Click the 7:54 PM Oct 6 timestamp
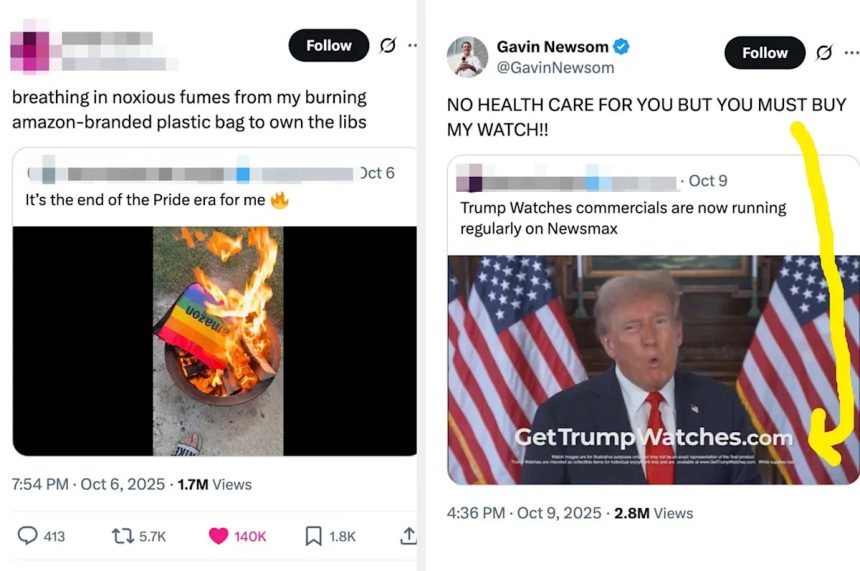 88,484
